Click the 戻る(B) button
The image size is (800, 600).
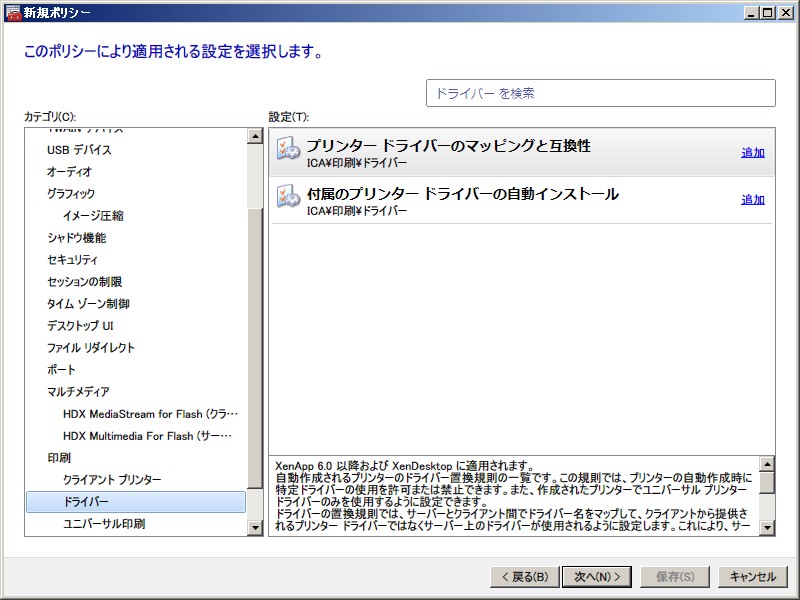click(522, 576)
